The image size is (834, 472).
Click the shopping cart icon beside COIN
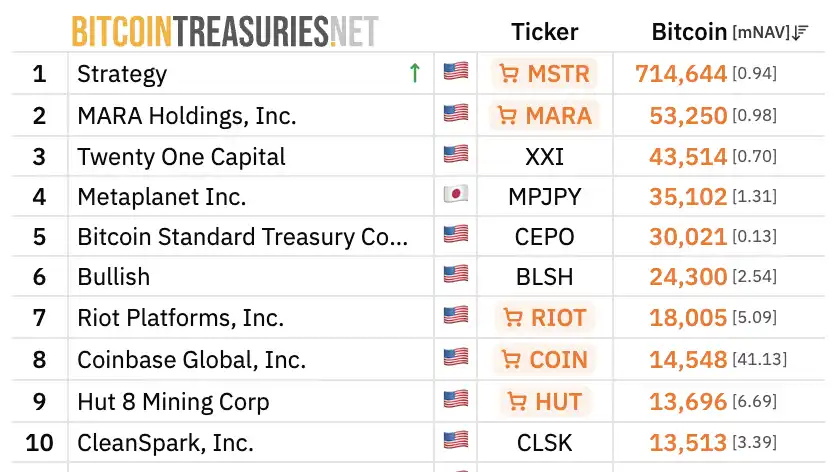click(x=511, y=359)
